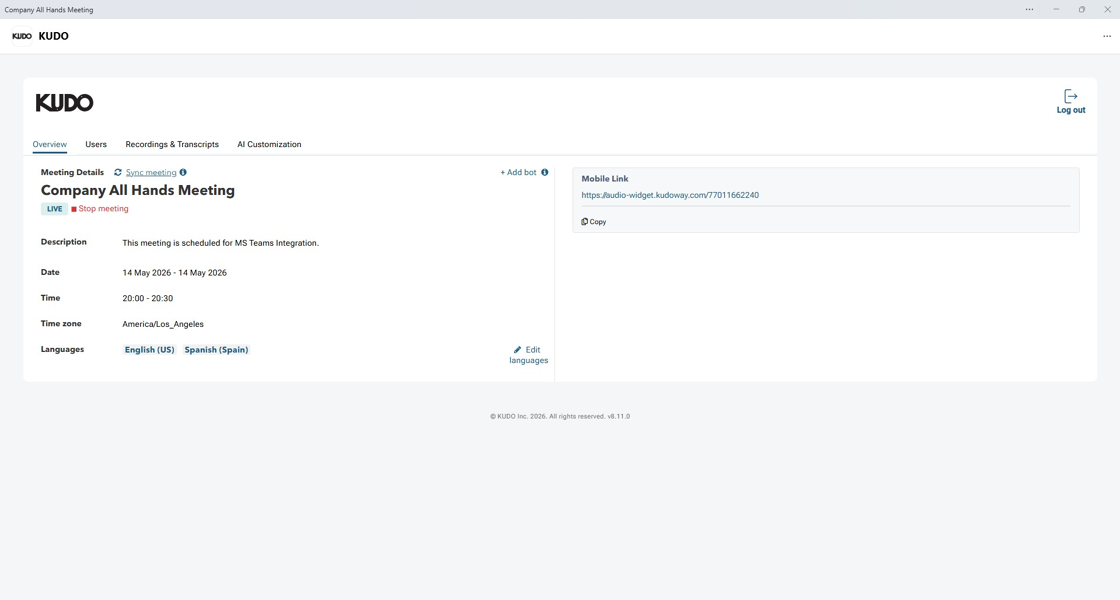Click the Company All Hands Meeting heading
The width and height of the screenshot is (1120, 600).
138,190
